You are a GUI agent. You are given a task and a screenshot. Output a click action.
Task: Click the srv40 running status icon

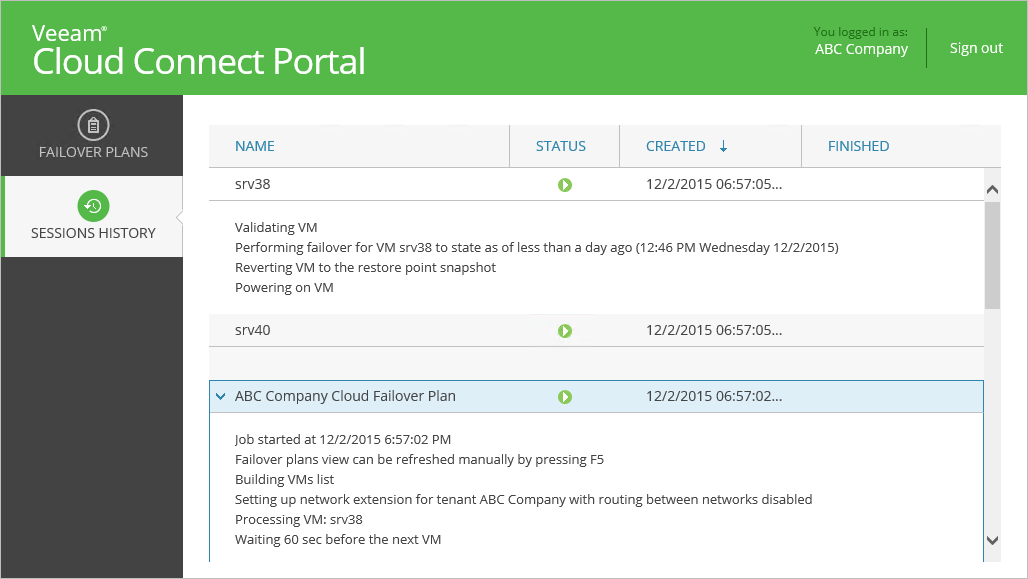coord(565,331)
